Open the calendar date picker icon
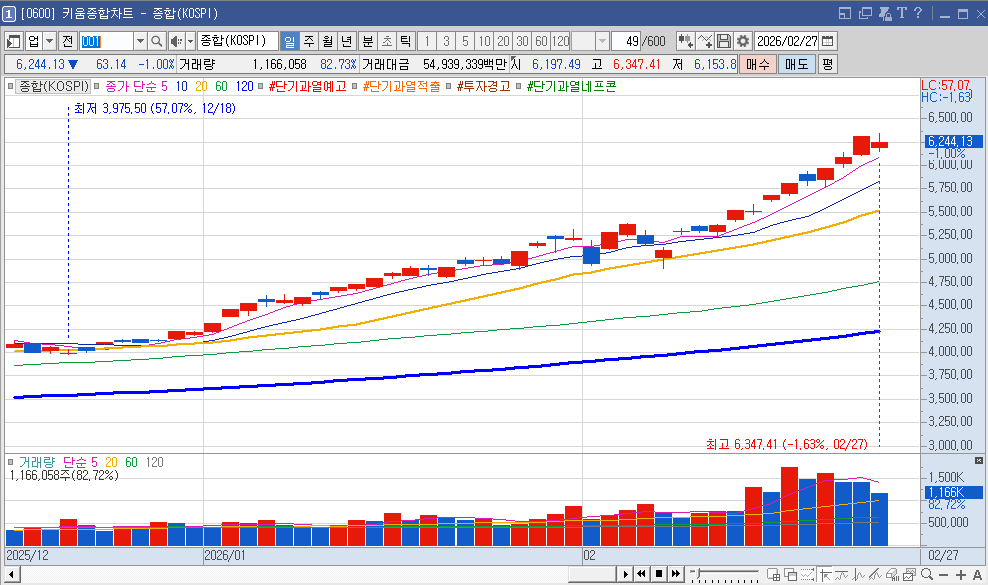Screen dimensions: 988x585 pyautogui.click(x=828, y=41)
